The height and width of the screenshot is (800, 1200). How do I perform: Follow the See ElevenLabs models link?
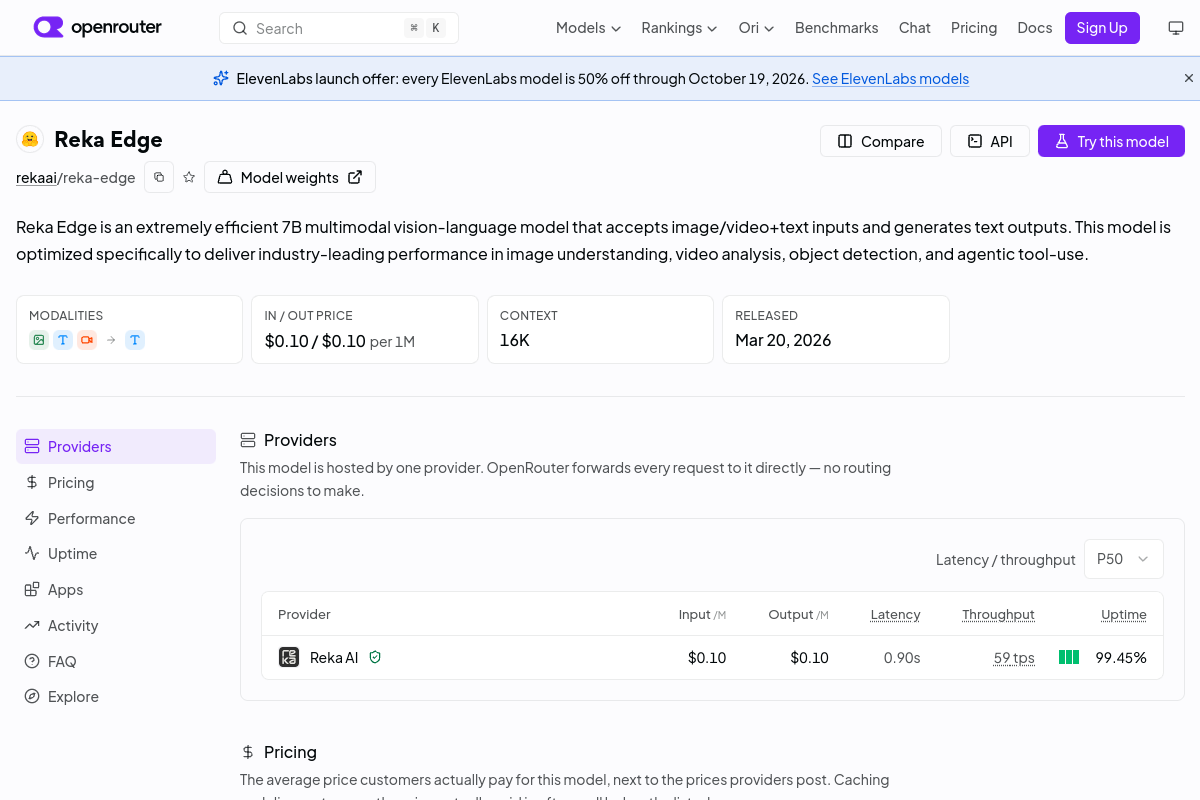[890, 79]
